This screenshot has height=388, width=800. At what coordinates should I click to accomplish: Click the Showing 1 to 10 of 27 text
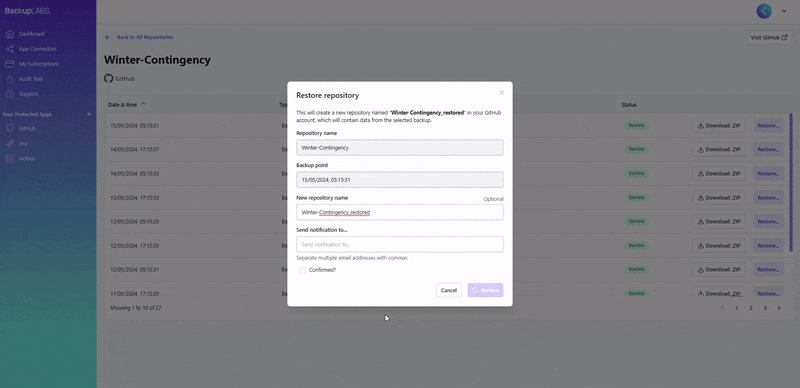click(x=136, y=308)
